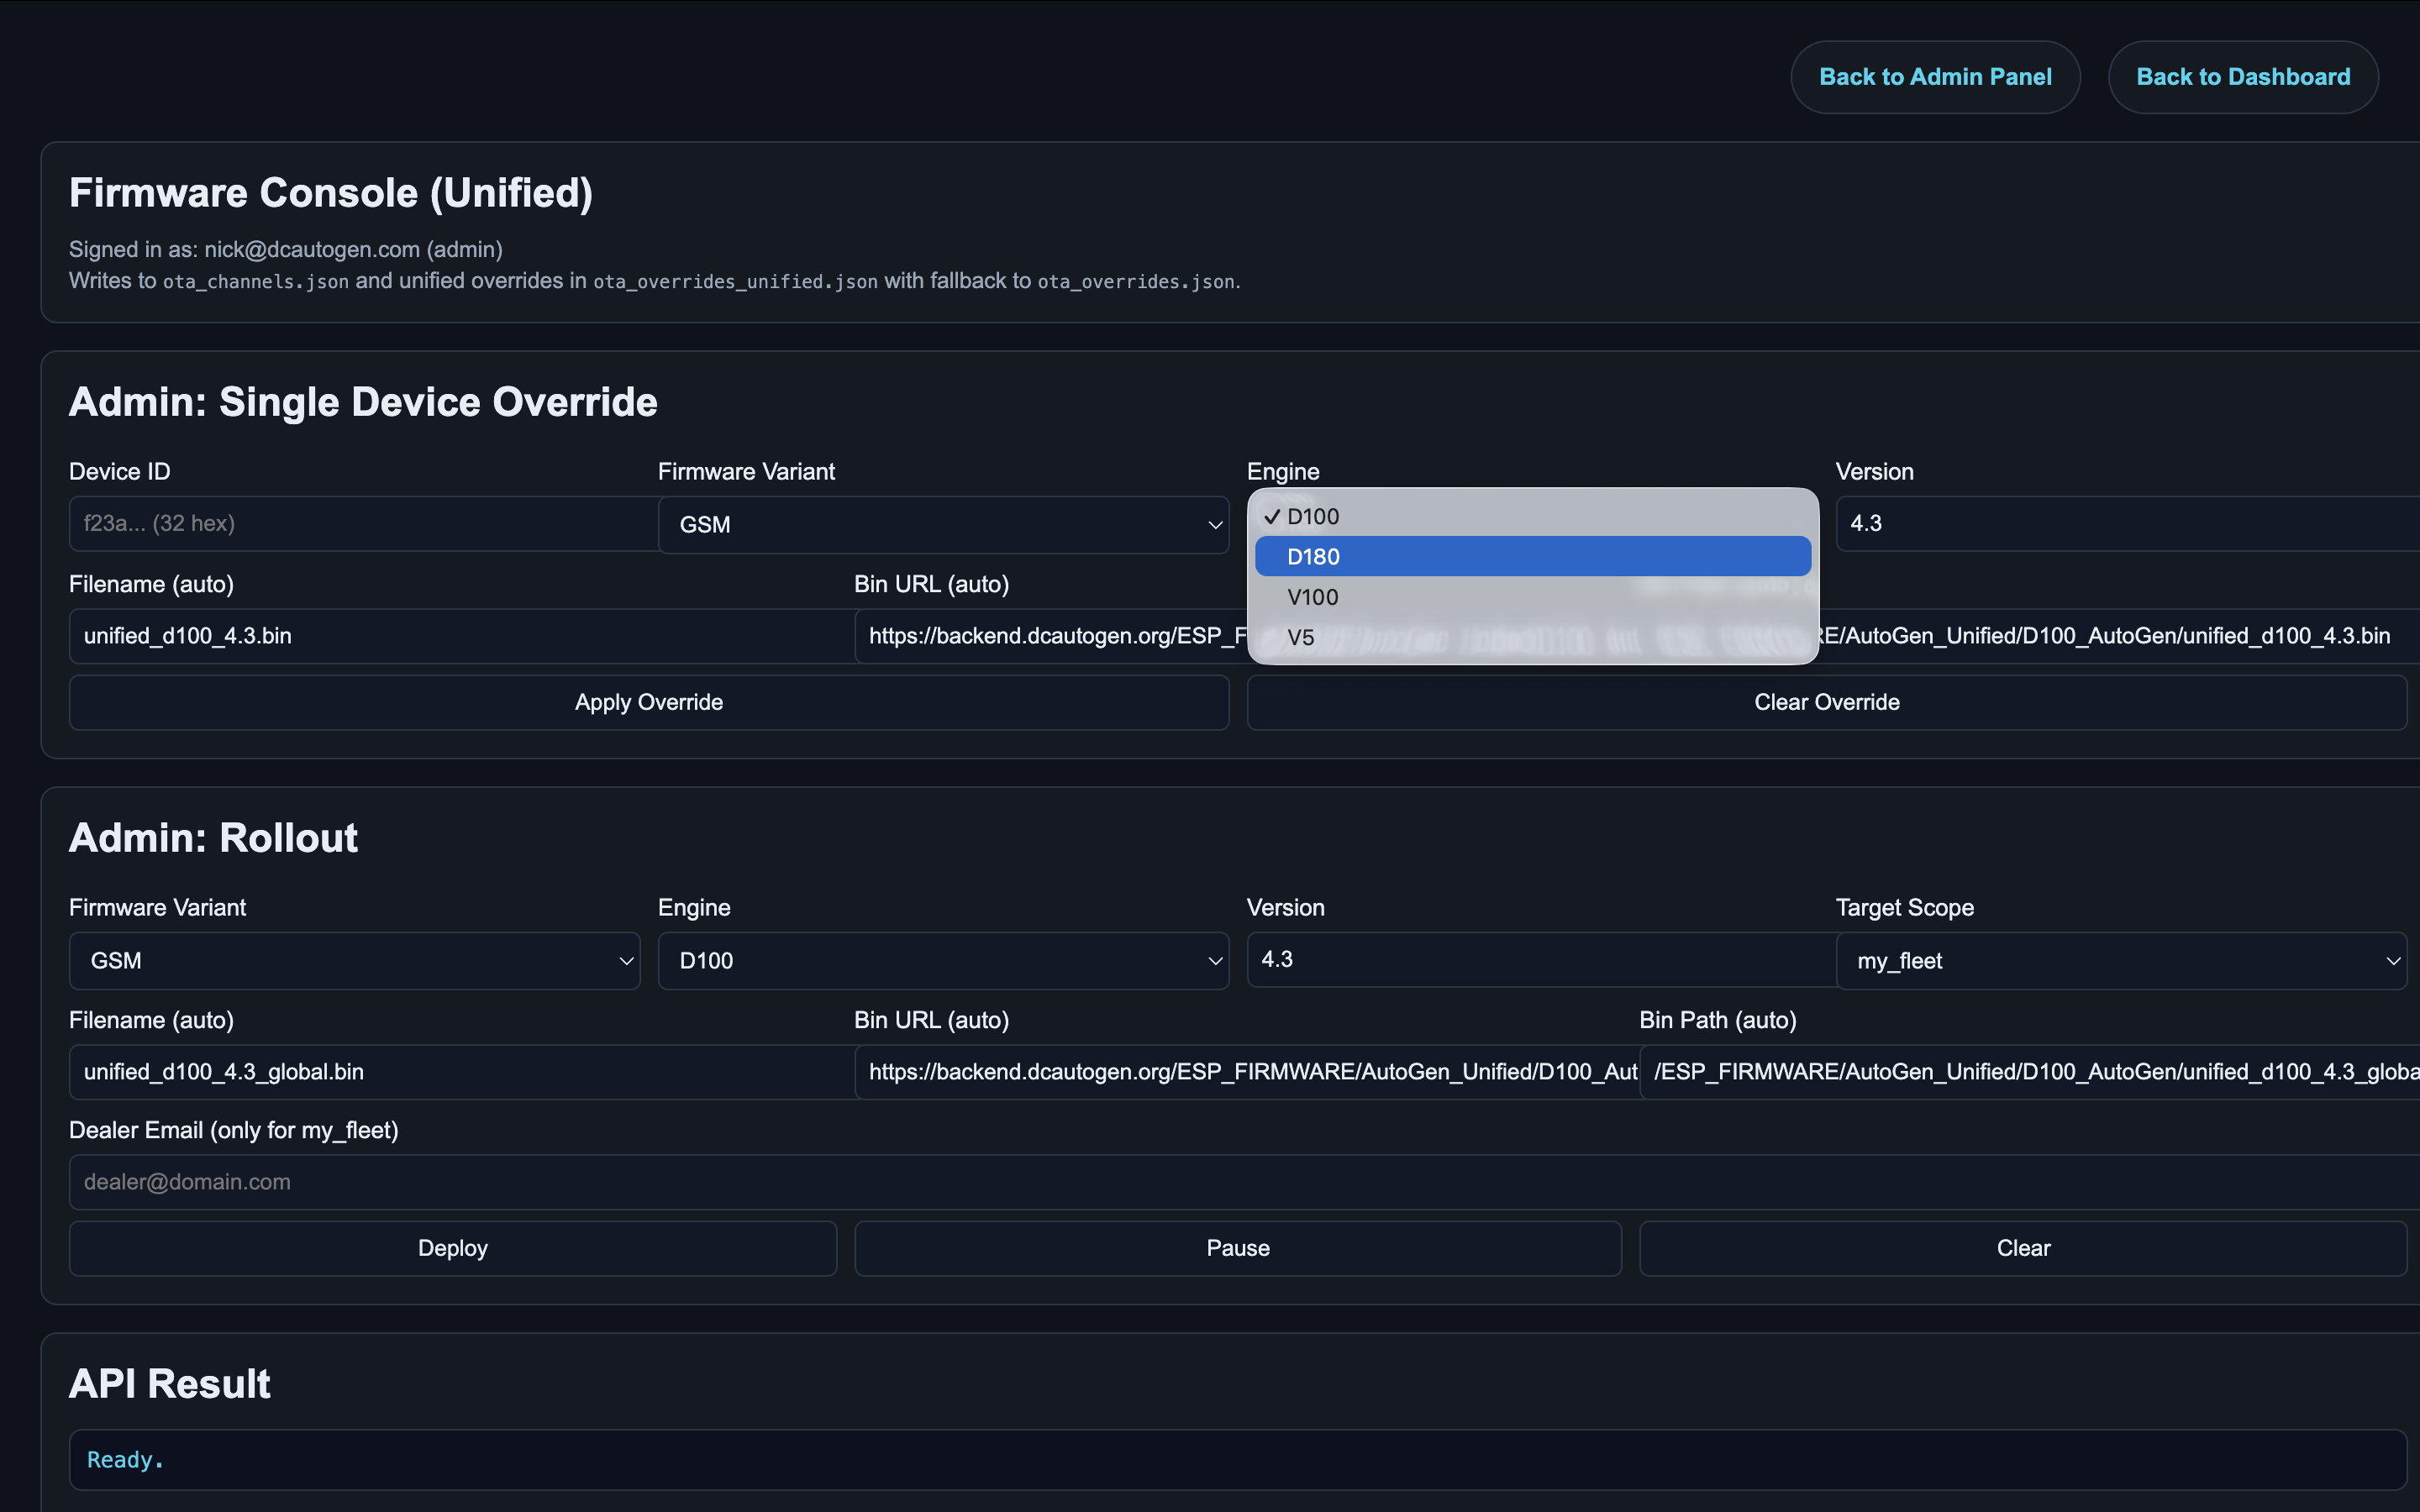Select the 'Admin: Single Device Override' heading
The width and height of the screenshot is (2420, 1512).
[x=363, y=402]
